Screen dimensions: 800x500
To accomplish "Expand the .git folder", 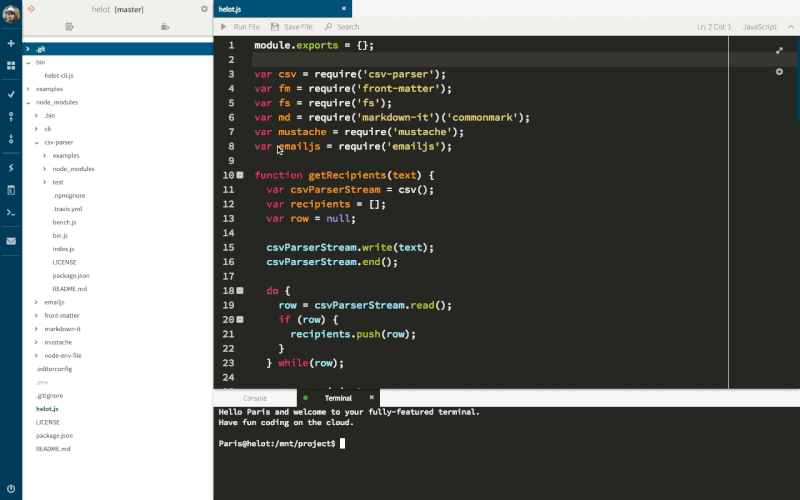I will [x=28, y=48].
